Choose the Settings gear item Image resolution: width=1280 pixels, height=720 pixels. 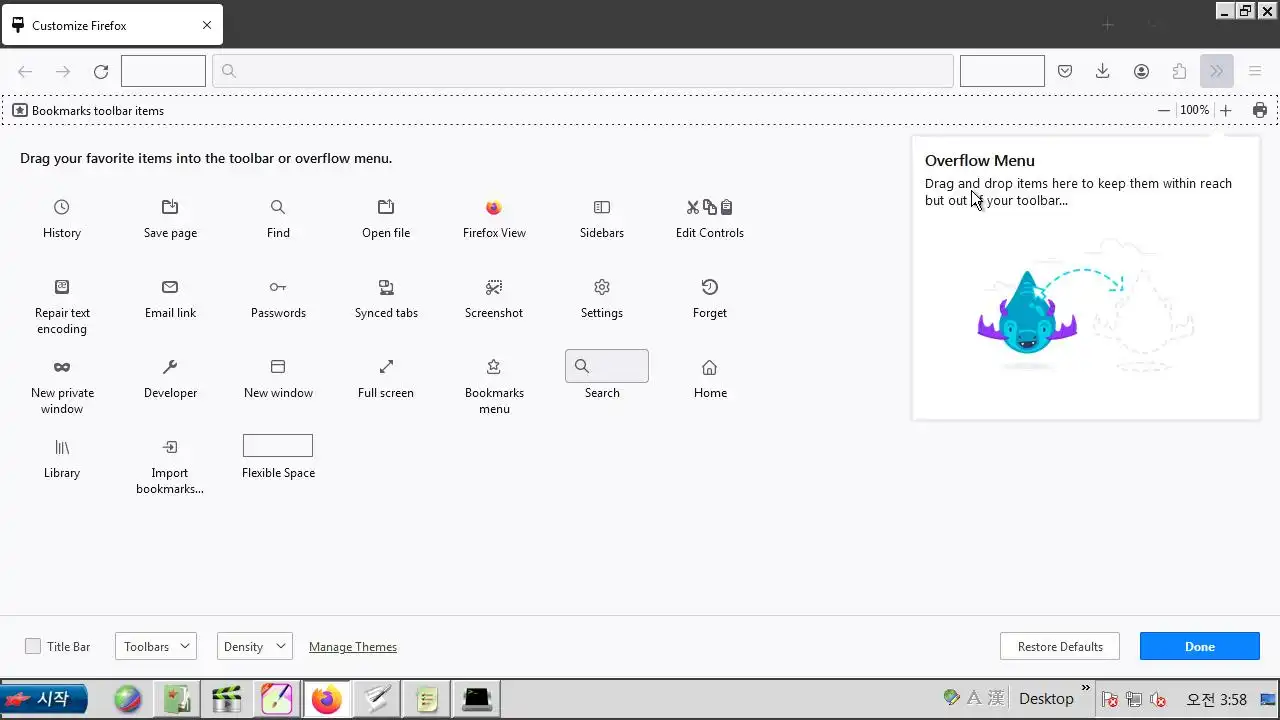point(602,298)
